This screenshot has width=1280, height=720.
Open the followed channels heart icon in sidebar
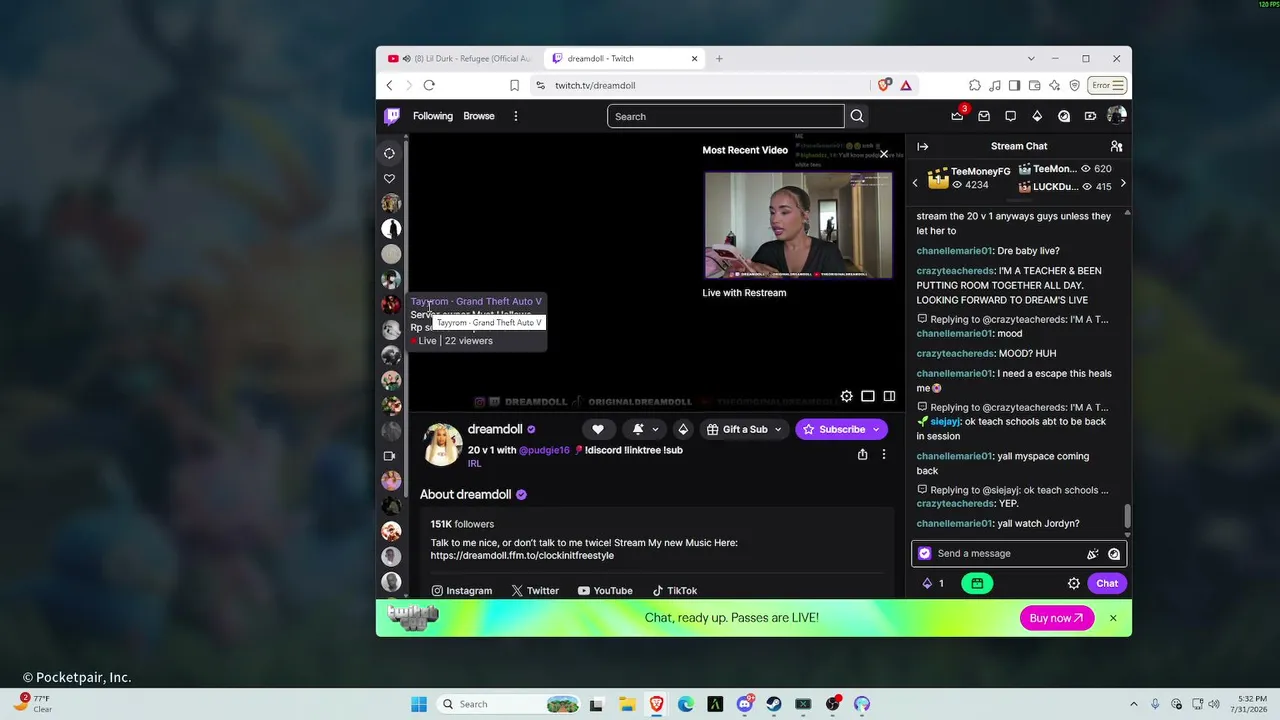coord(390,179)
